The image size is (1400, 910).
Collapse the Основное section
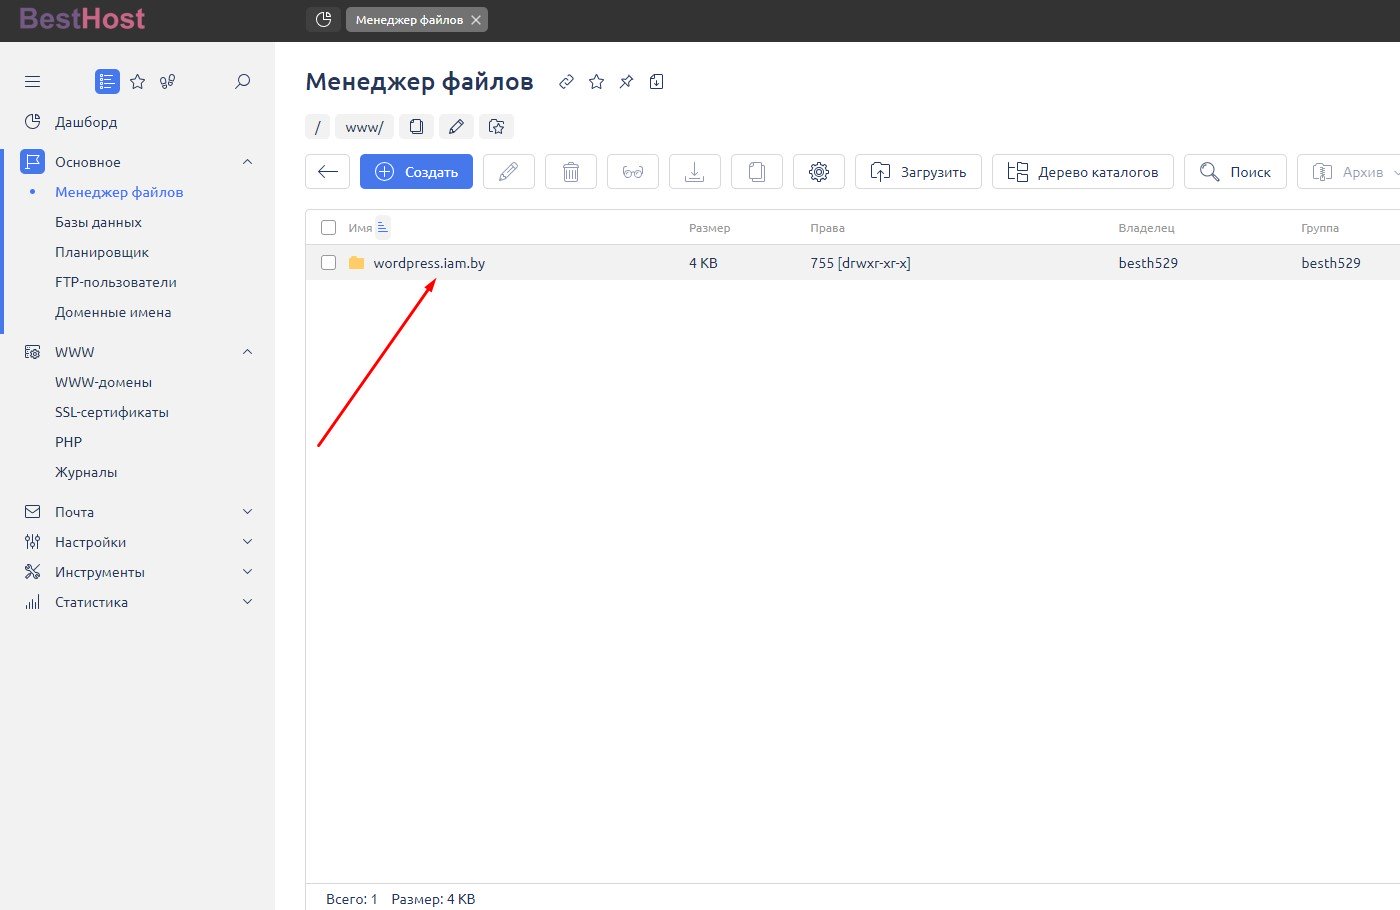pyautogui.click(x=248, y=162)
